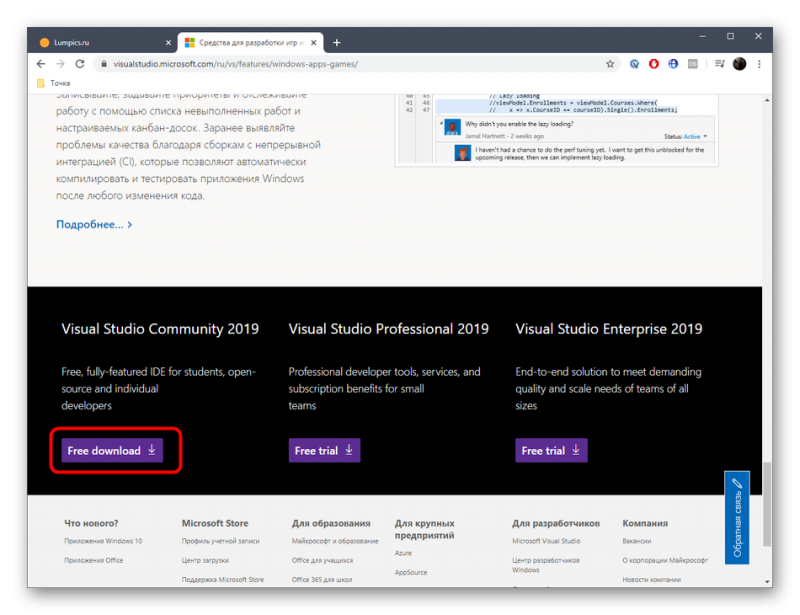
Task: Close the Lumpics.ru tab
Action: coord(168,43)
